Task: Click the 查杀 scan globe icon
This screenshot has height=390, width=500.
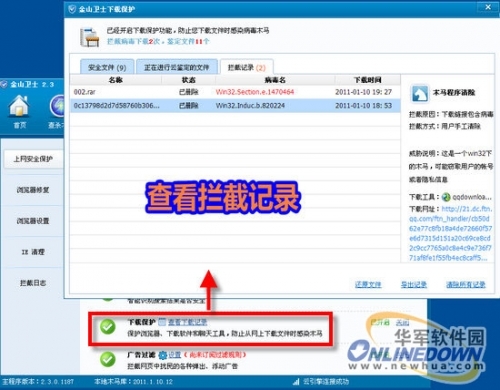Action: click(57, 106)
